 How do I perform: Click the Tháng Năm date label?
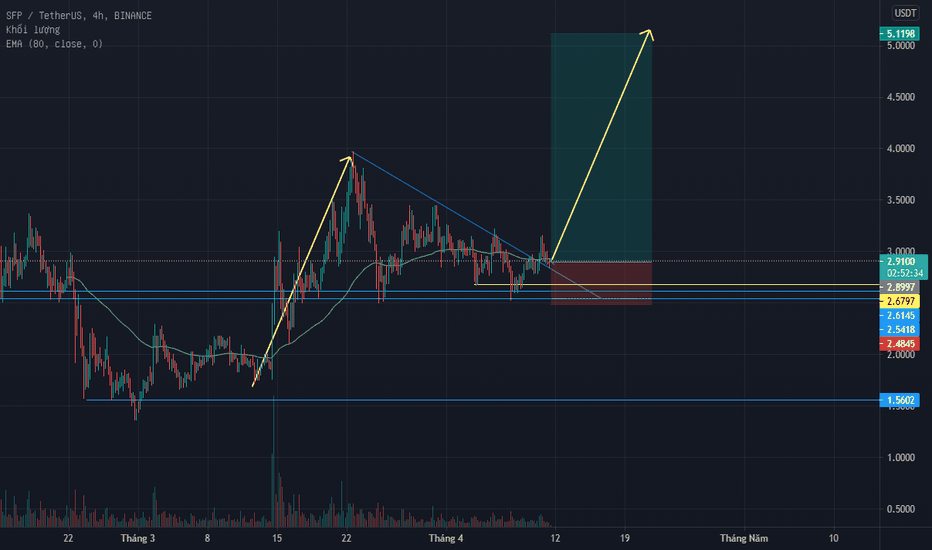(744, 539)
